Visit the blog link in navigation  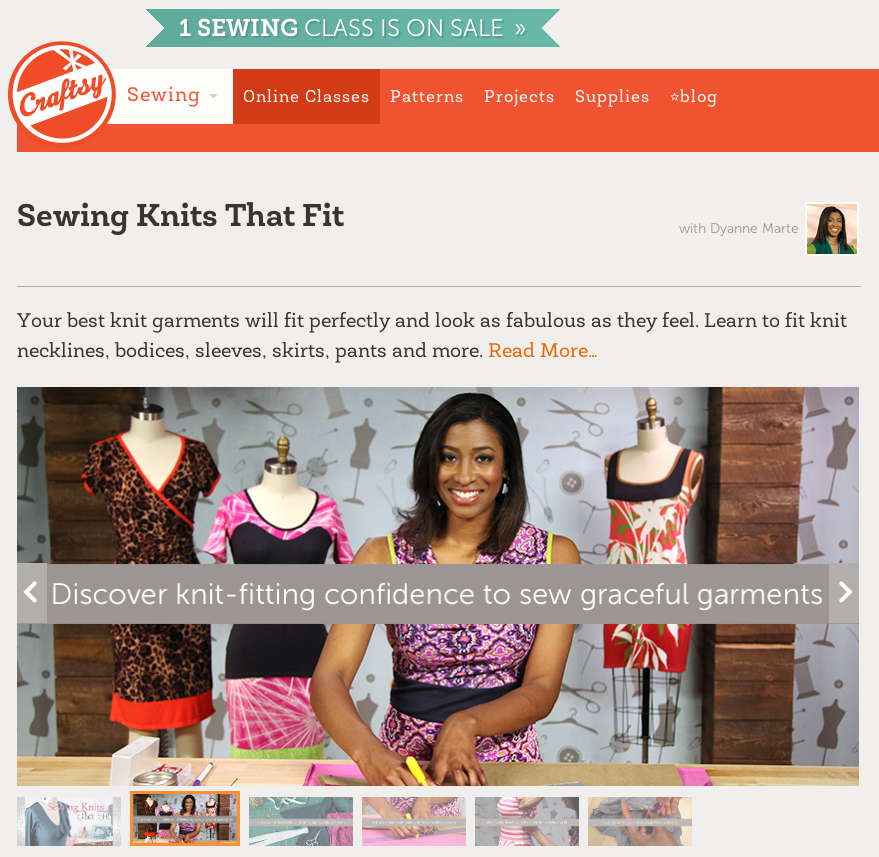click(693, 96)
